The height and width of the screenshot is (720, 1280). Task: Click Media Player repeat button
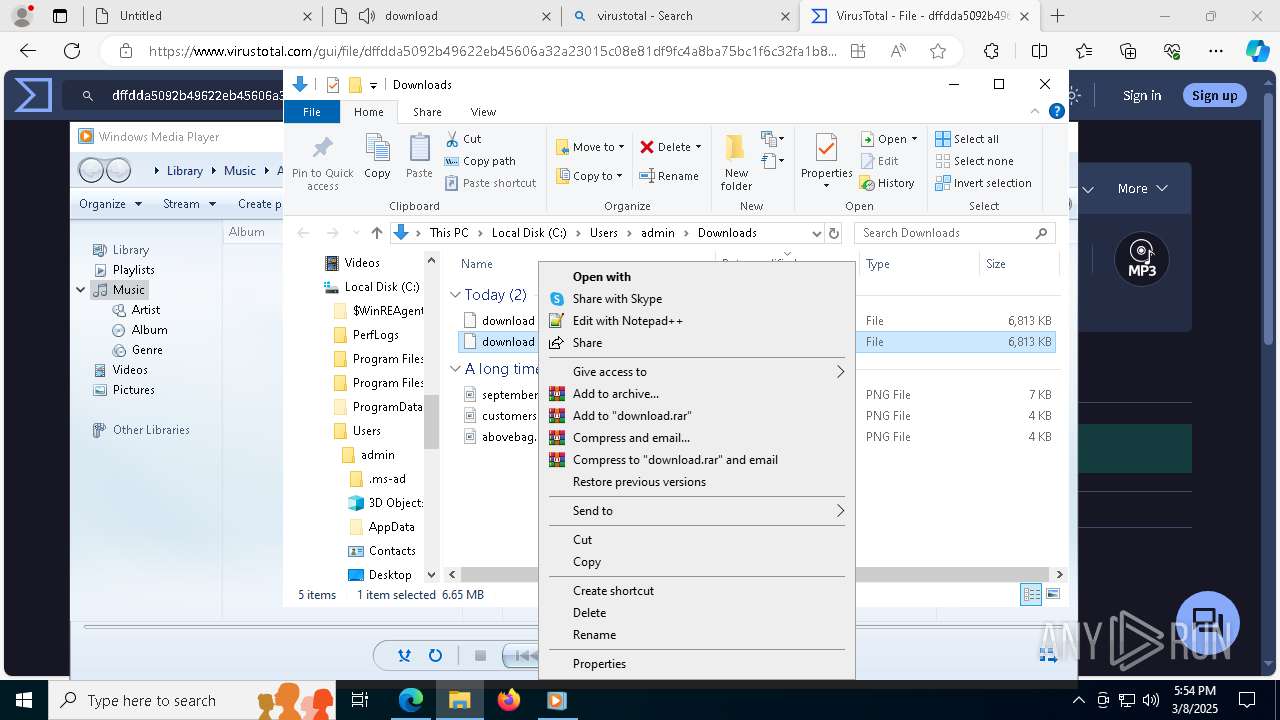(x=435, y=656)
